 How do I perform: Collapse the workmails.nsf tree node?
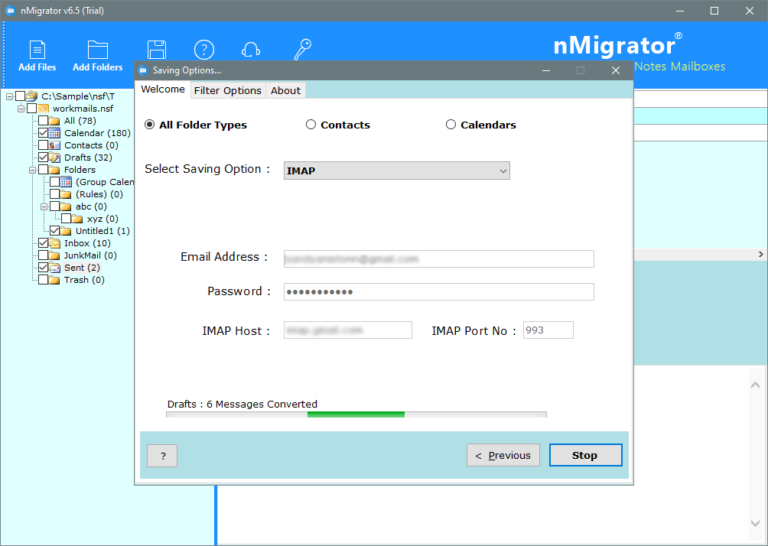[21, 109]
